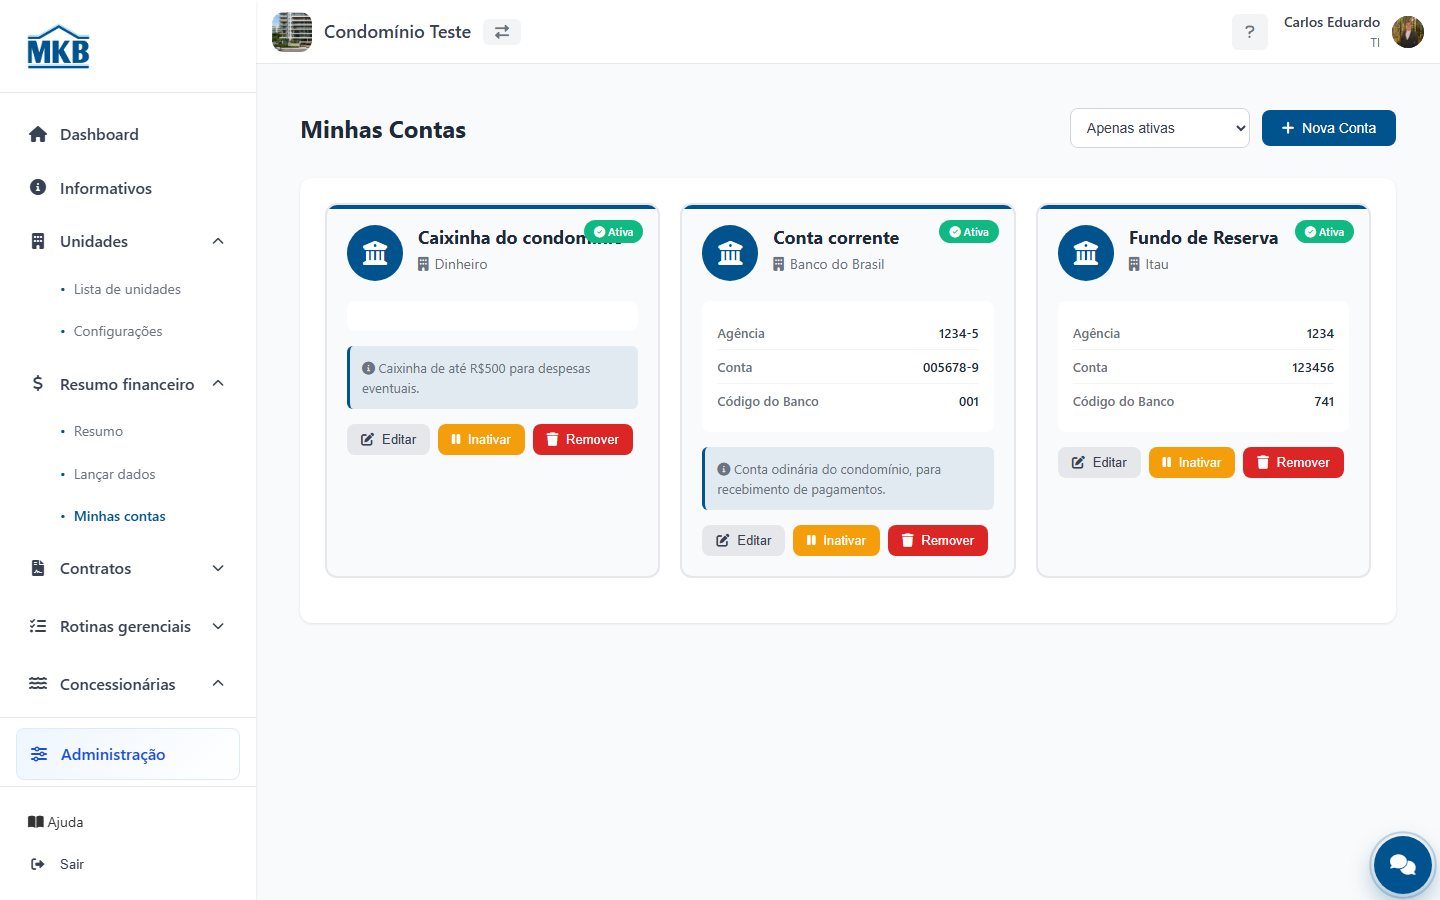The width and height of the screenshot is (1440, 900).
Task: Click the Concessionárias waves icon
Action: tap(38, 684)
